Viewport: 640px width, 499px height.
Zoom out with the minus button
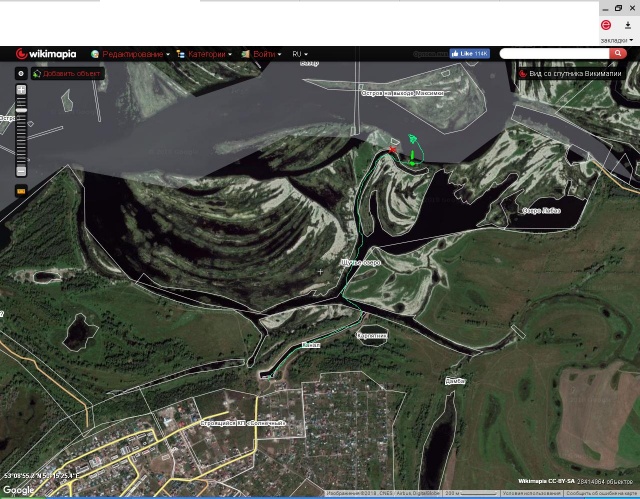click(x=21, y=171)
